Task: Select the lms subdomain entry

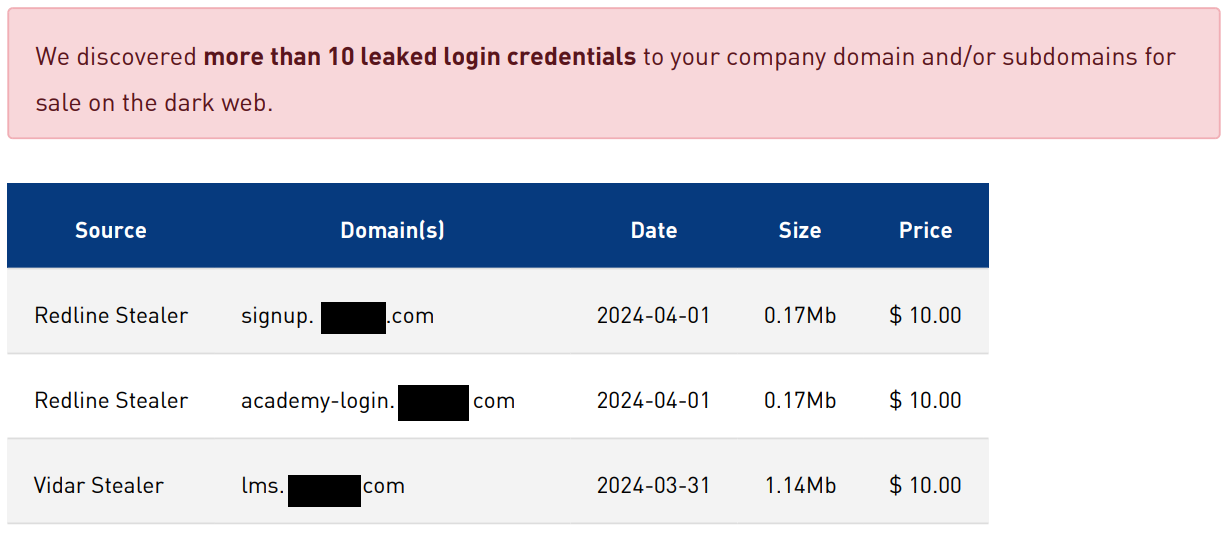Action: coord(323,486)
